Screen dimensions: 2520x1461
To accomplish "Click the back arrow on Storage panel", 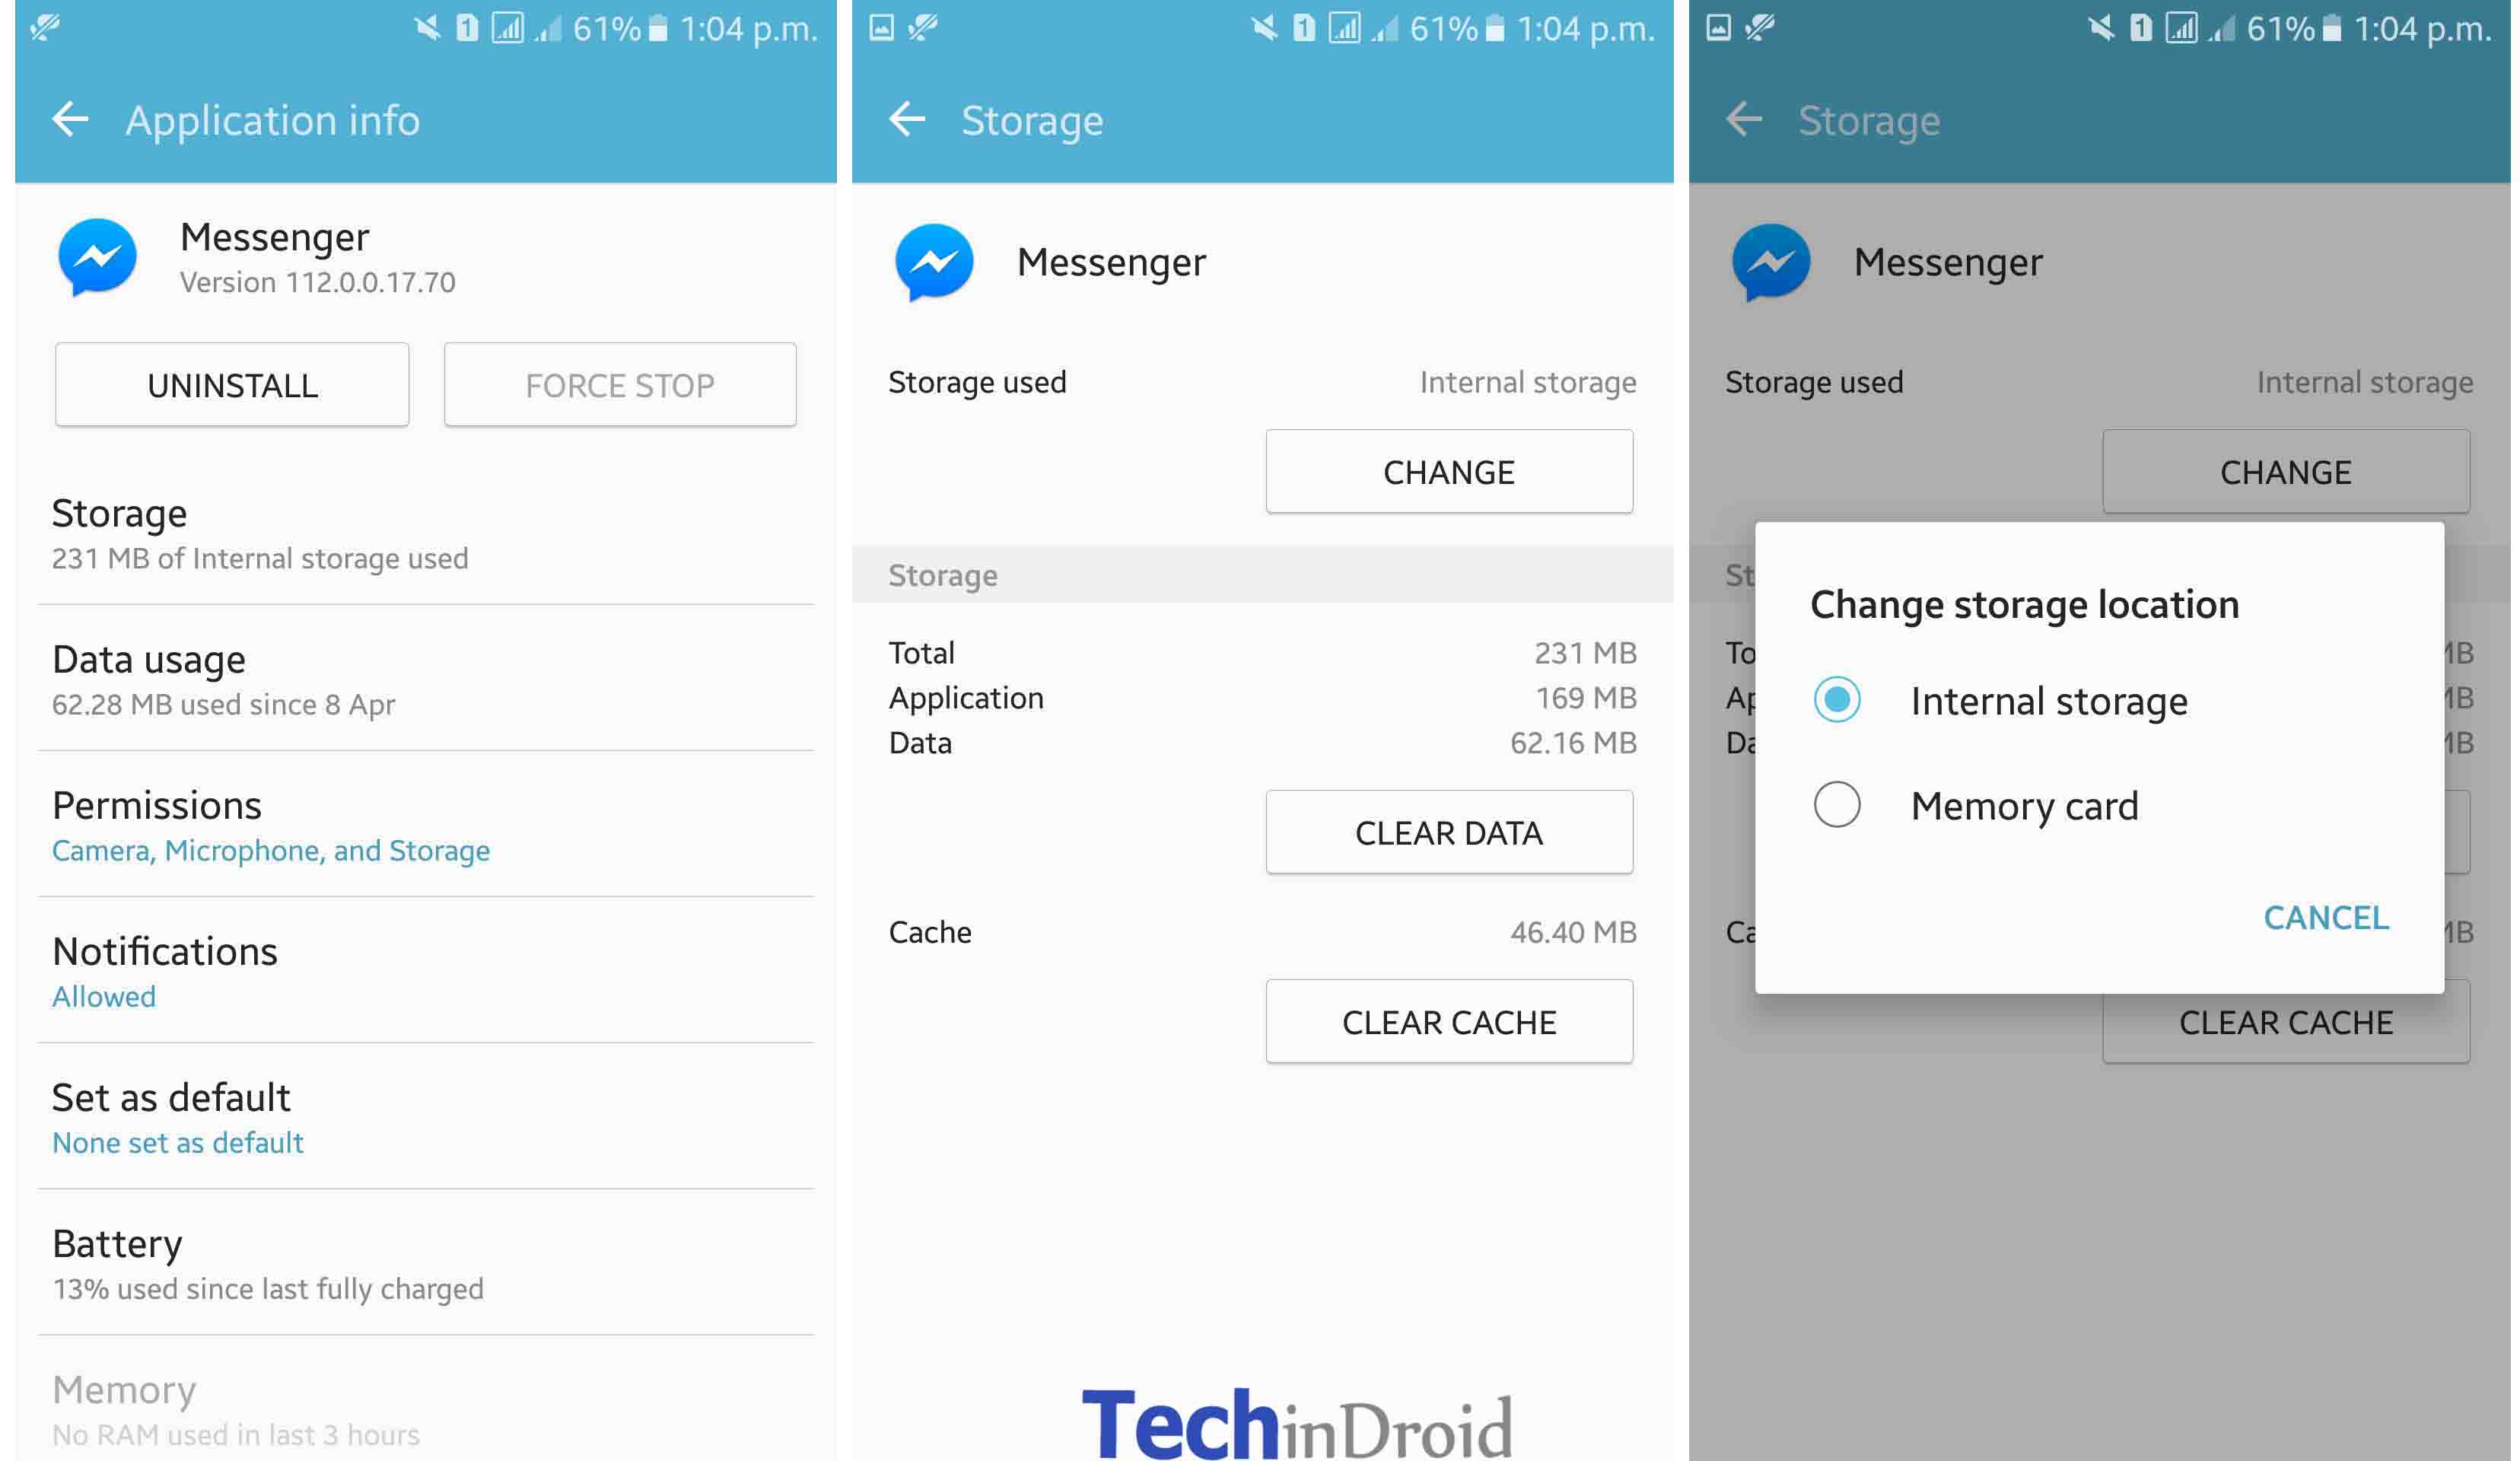I will coord(906,118).
